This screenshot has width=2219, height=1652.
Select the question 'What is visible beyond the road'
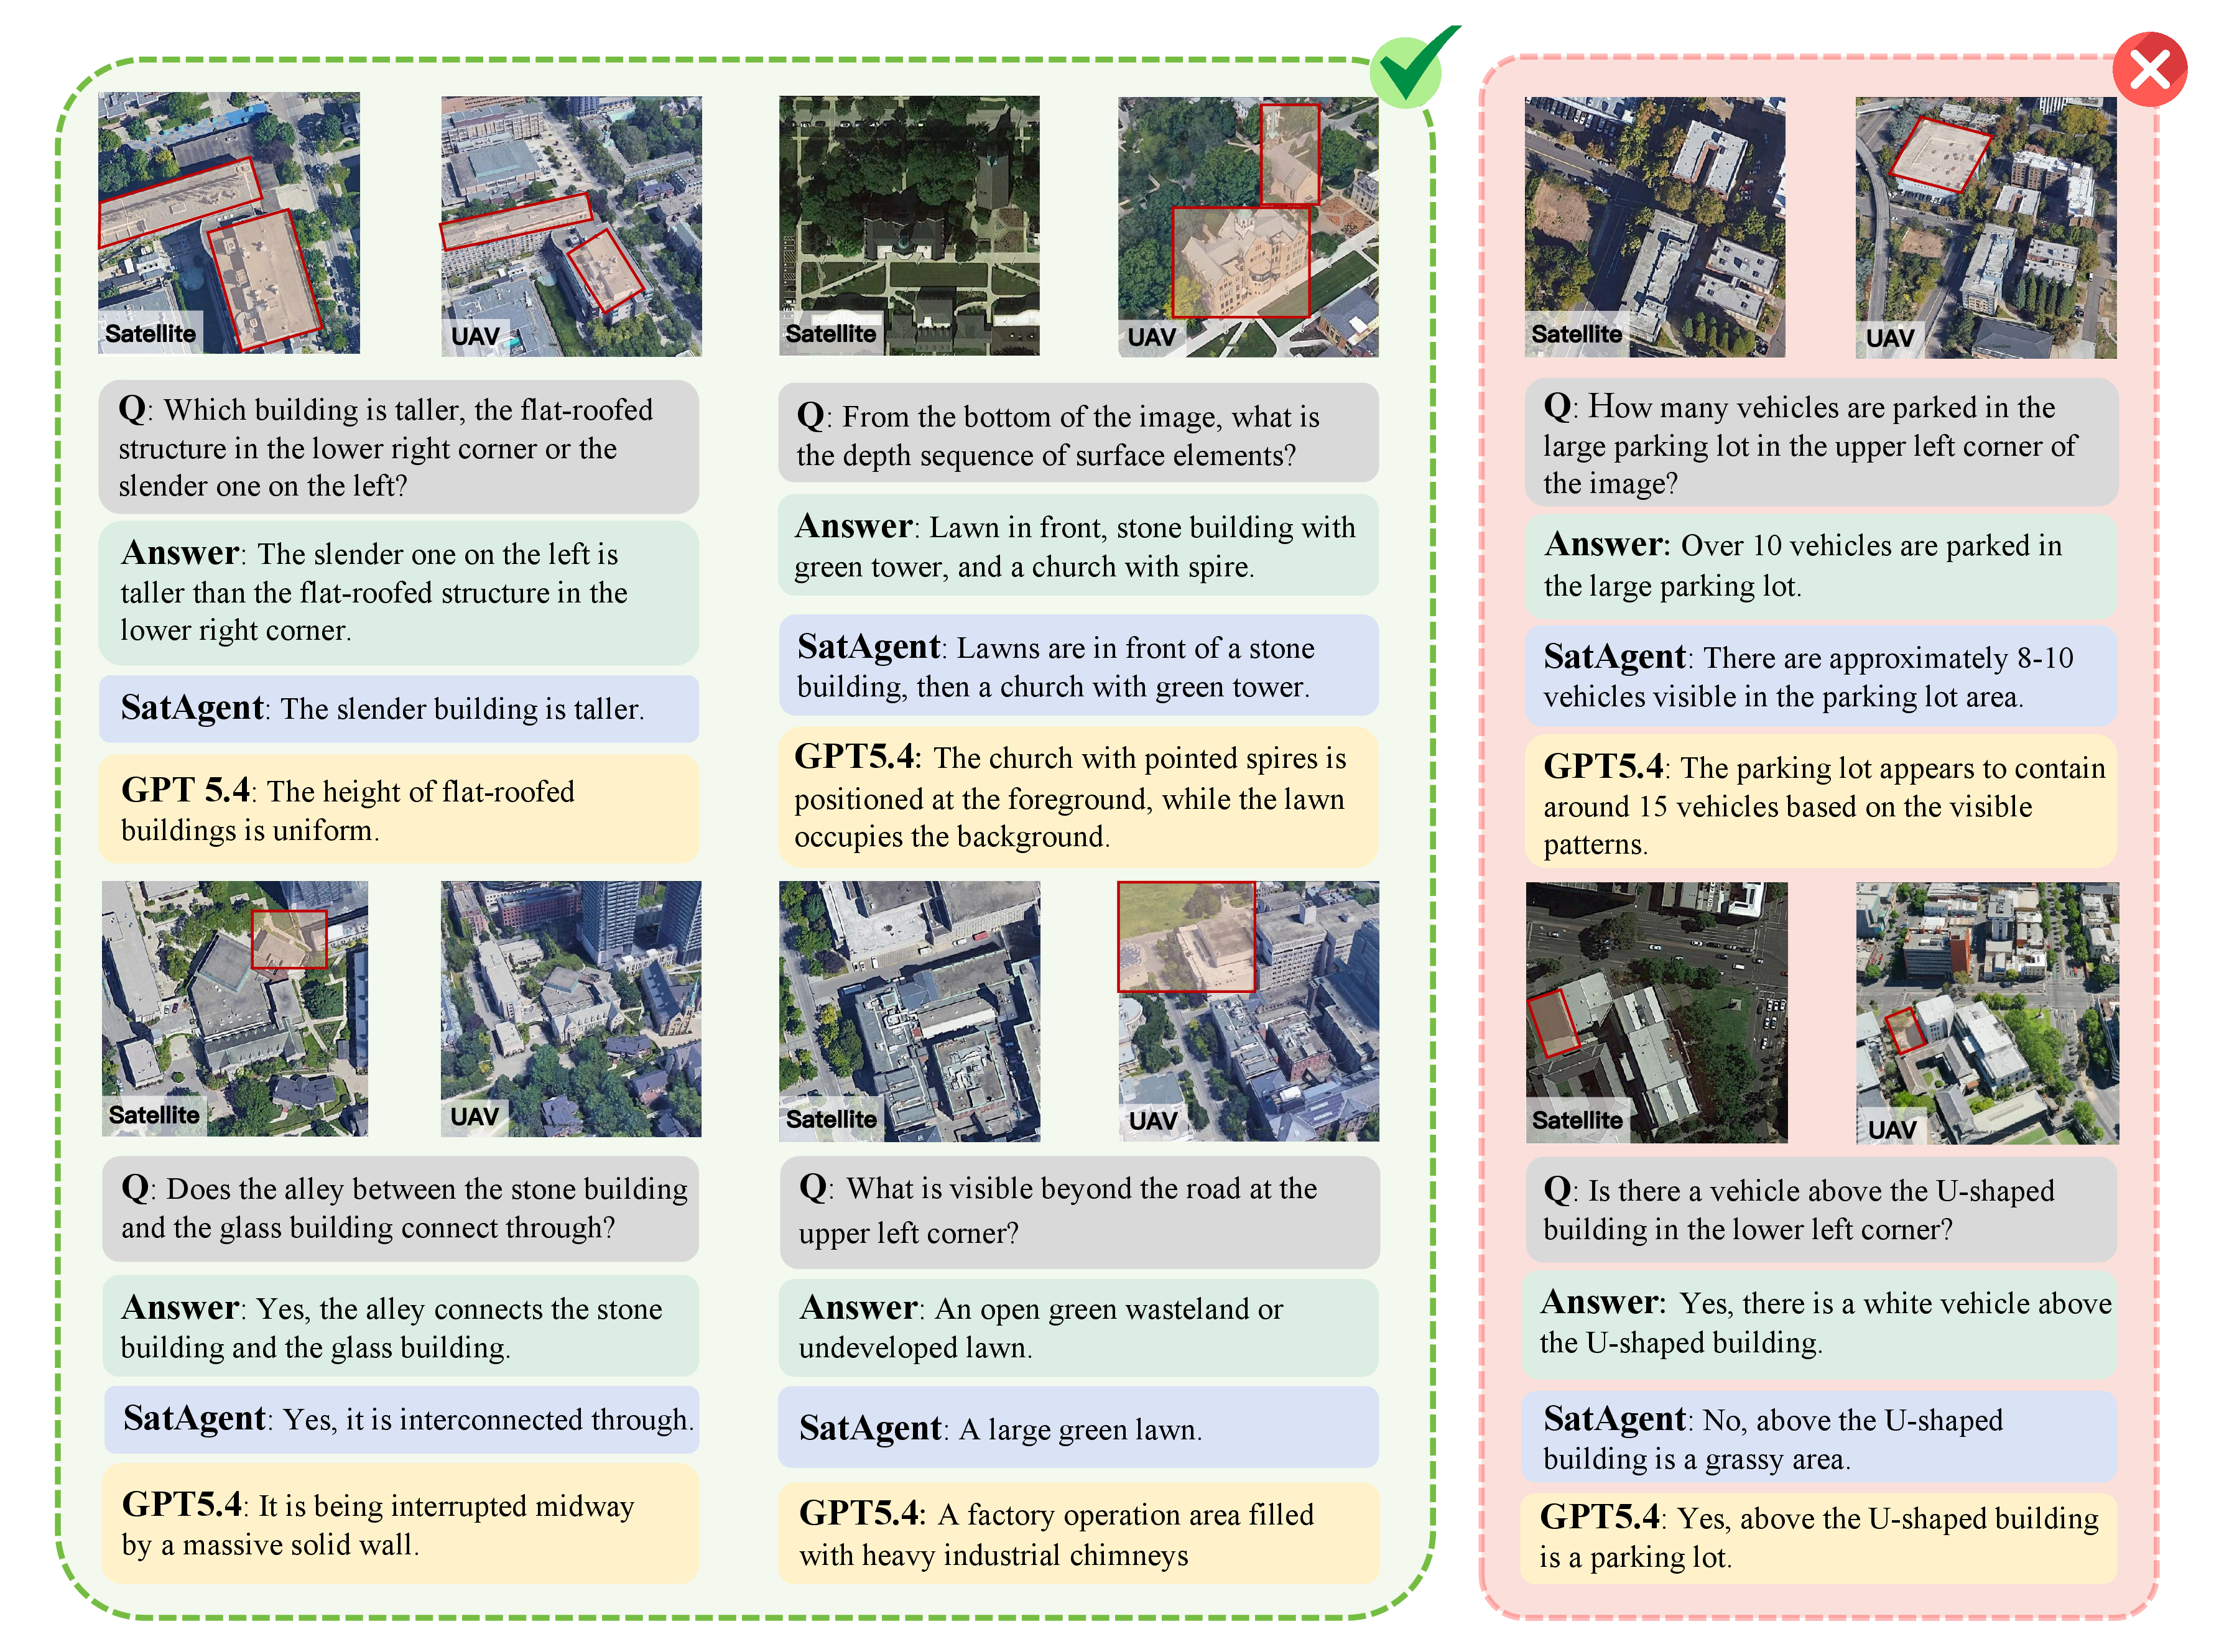(1079, 1212)
